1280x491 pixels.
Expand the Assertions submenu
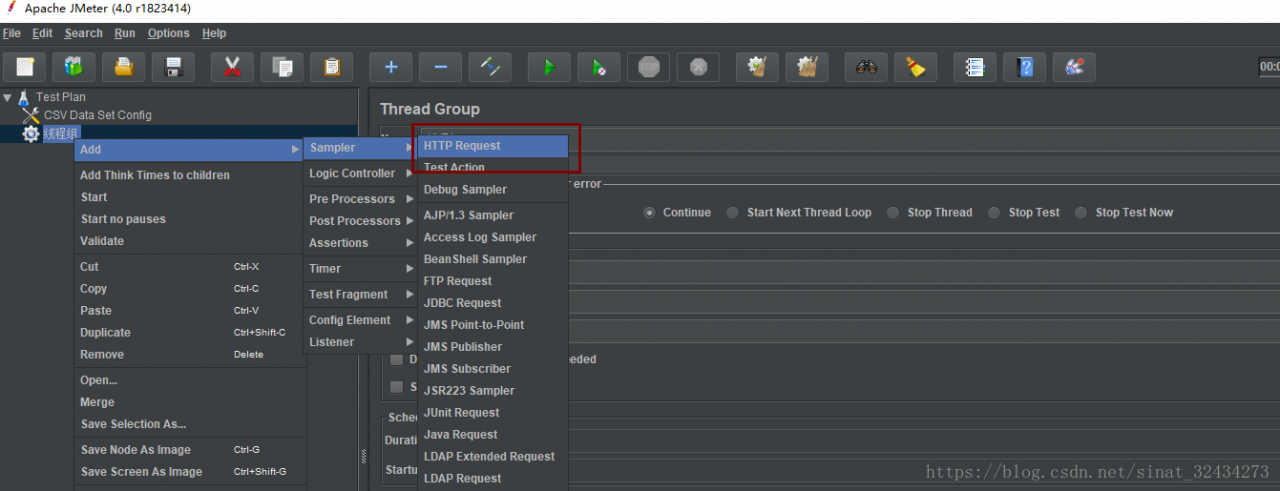coord(360,243)
